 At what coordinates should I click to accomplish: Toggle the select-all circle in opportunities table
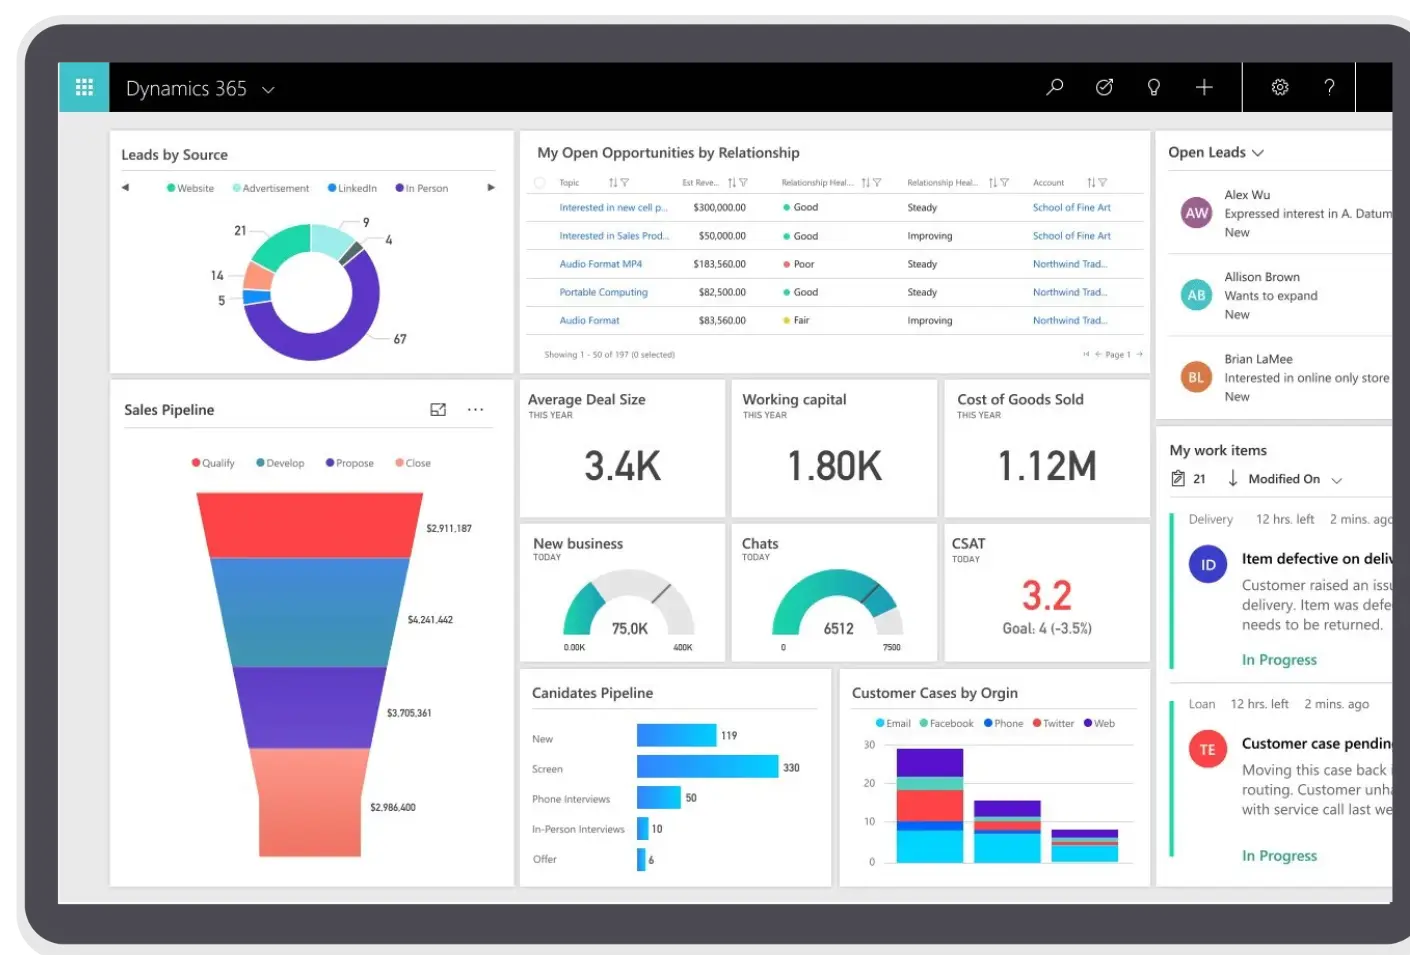coord(540,183)
